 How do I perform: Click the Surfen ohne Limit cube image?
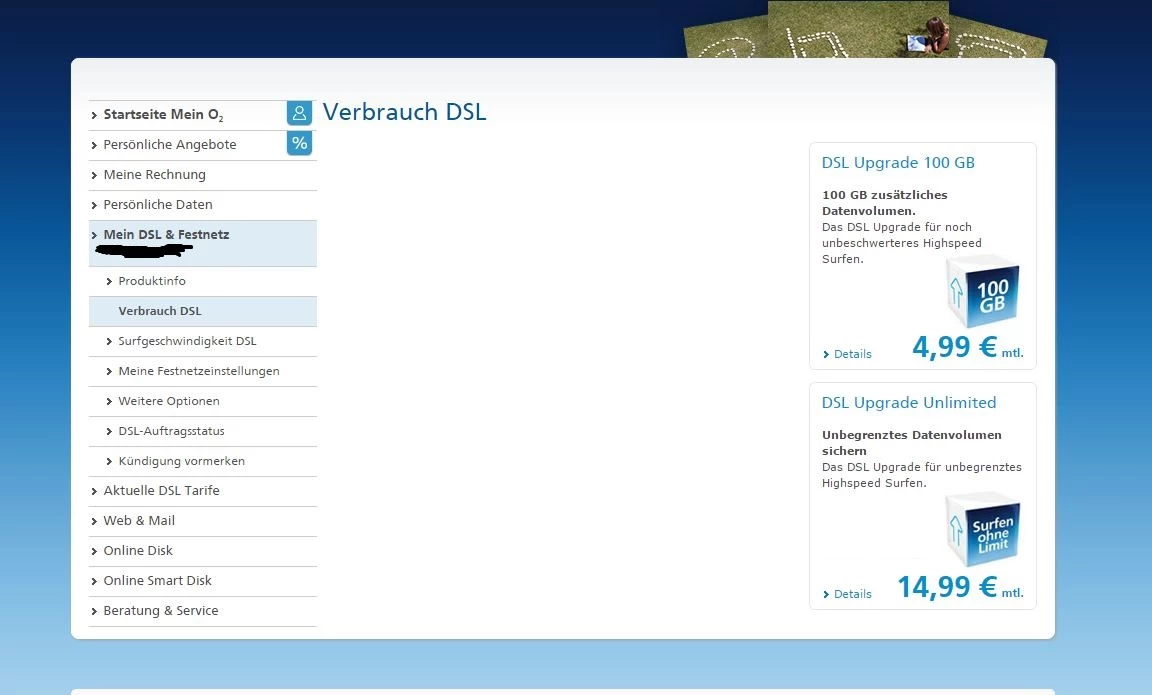(x=984, y=530)
